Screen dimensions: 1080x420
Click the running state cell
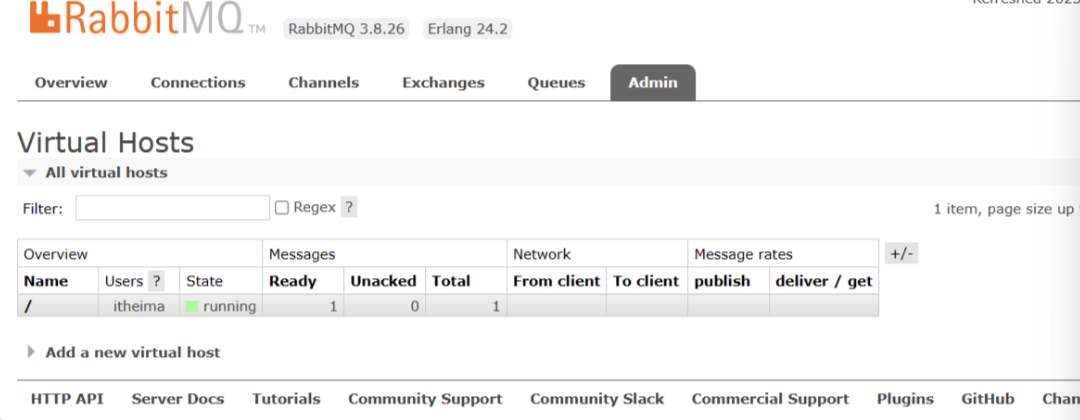(x=221, y=306)
